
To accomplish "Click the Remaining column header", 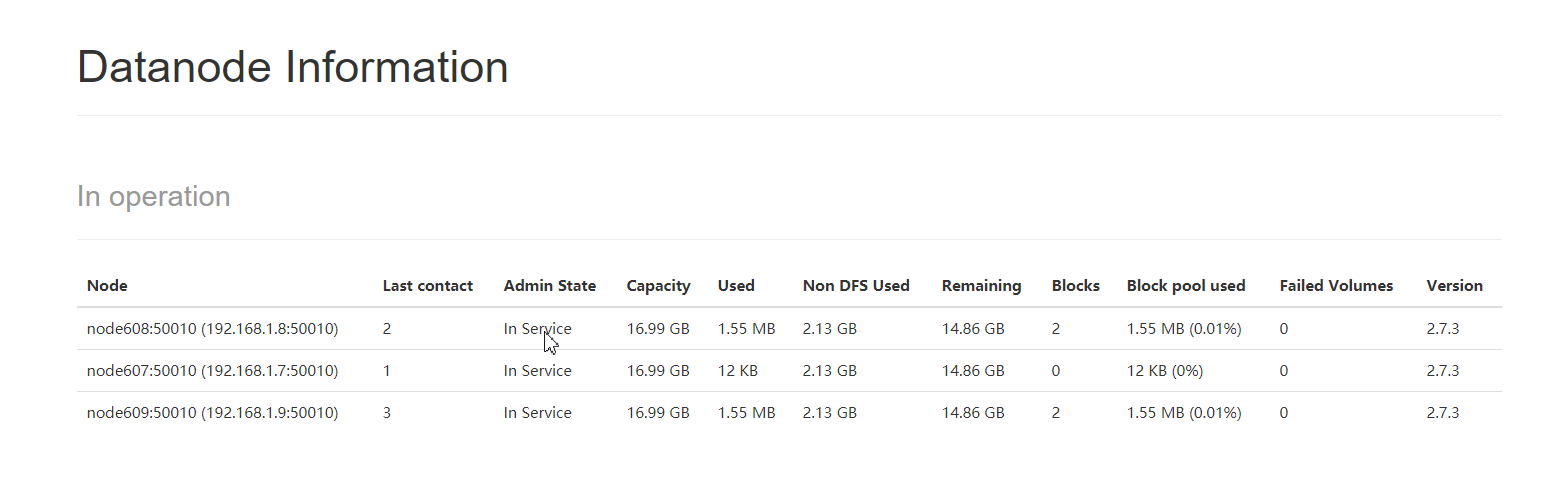I will [981, 286].
